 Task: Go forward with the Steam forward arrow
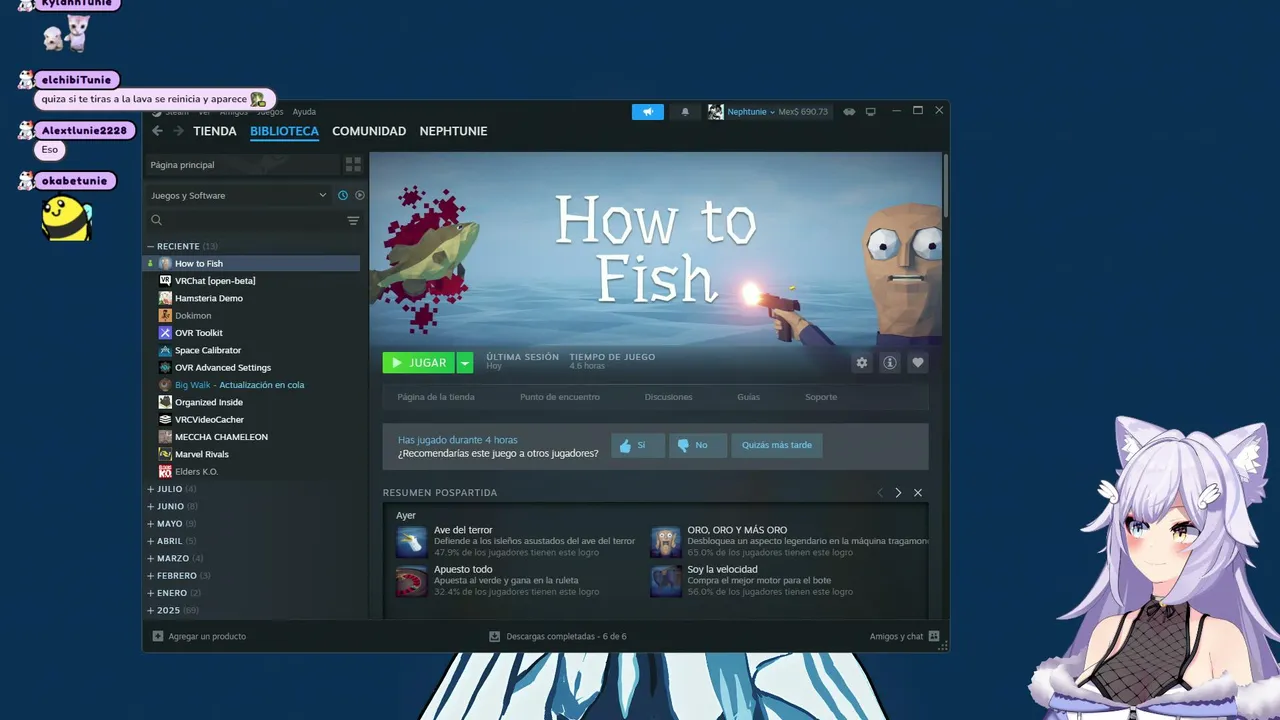click(178, 131)
